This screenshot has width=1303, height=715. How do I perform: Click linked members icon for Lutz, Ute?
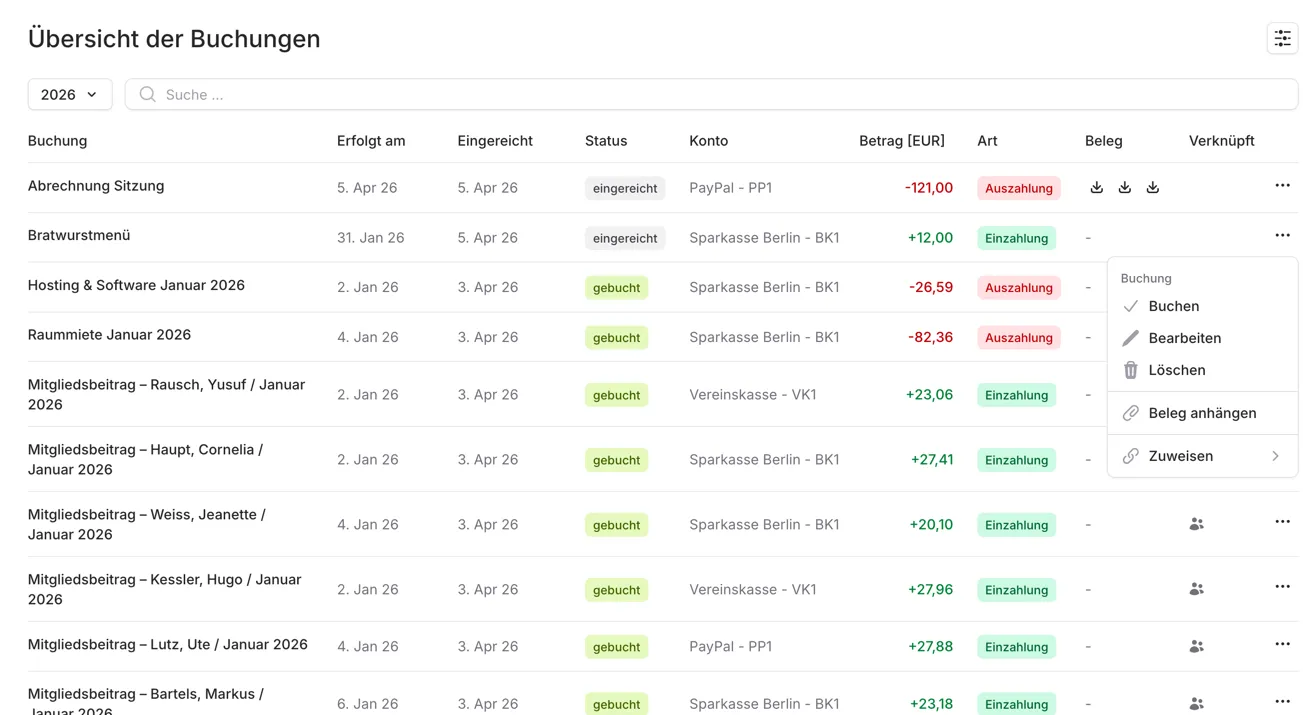(x=1196, y=647)
